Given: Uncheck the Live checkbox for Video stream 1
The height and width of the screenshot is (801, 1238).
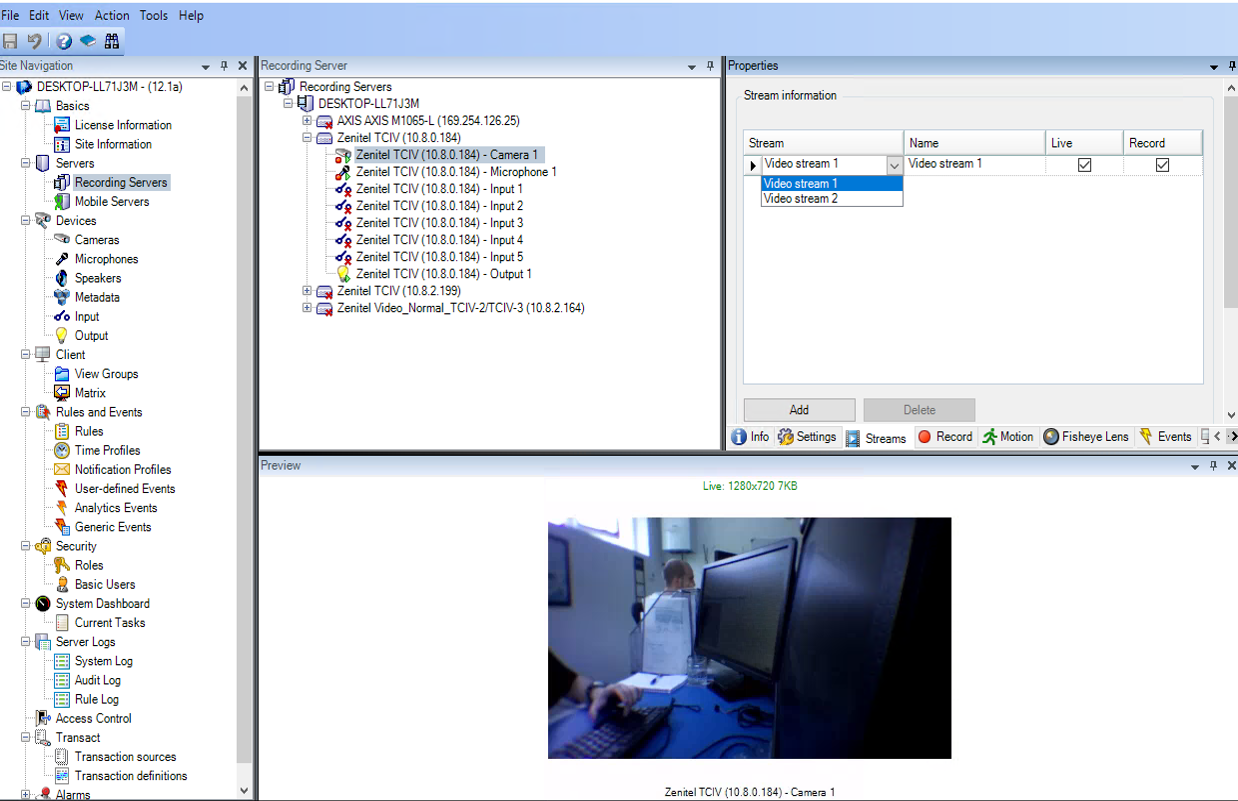Looking at the screenshot, I should coord(1084,165).
